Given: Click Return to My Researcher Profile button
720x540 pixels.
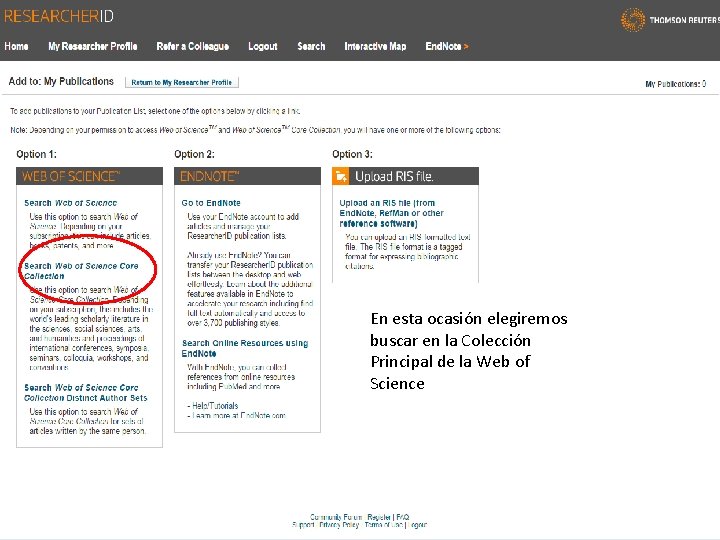Looking at the screenshot, I should [182, 82].
